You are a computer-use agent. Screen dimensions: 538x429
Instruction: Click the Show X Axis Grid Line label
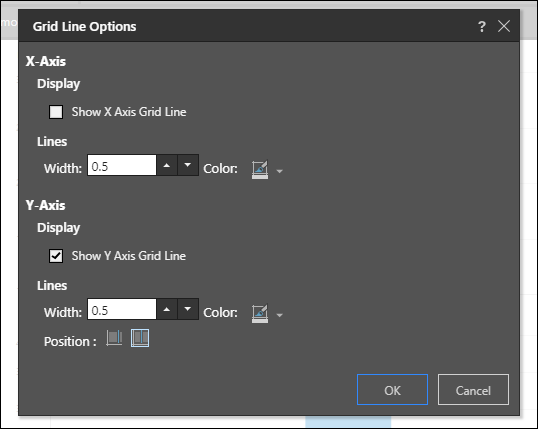pos(129,112)
